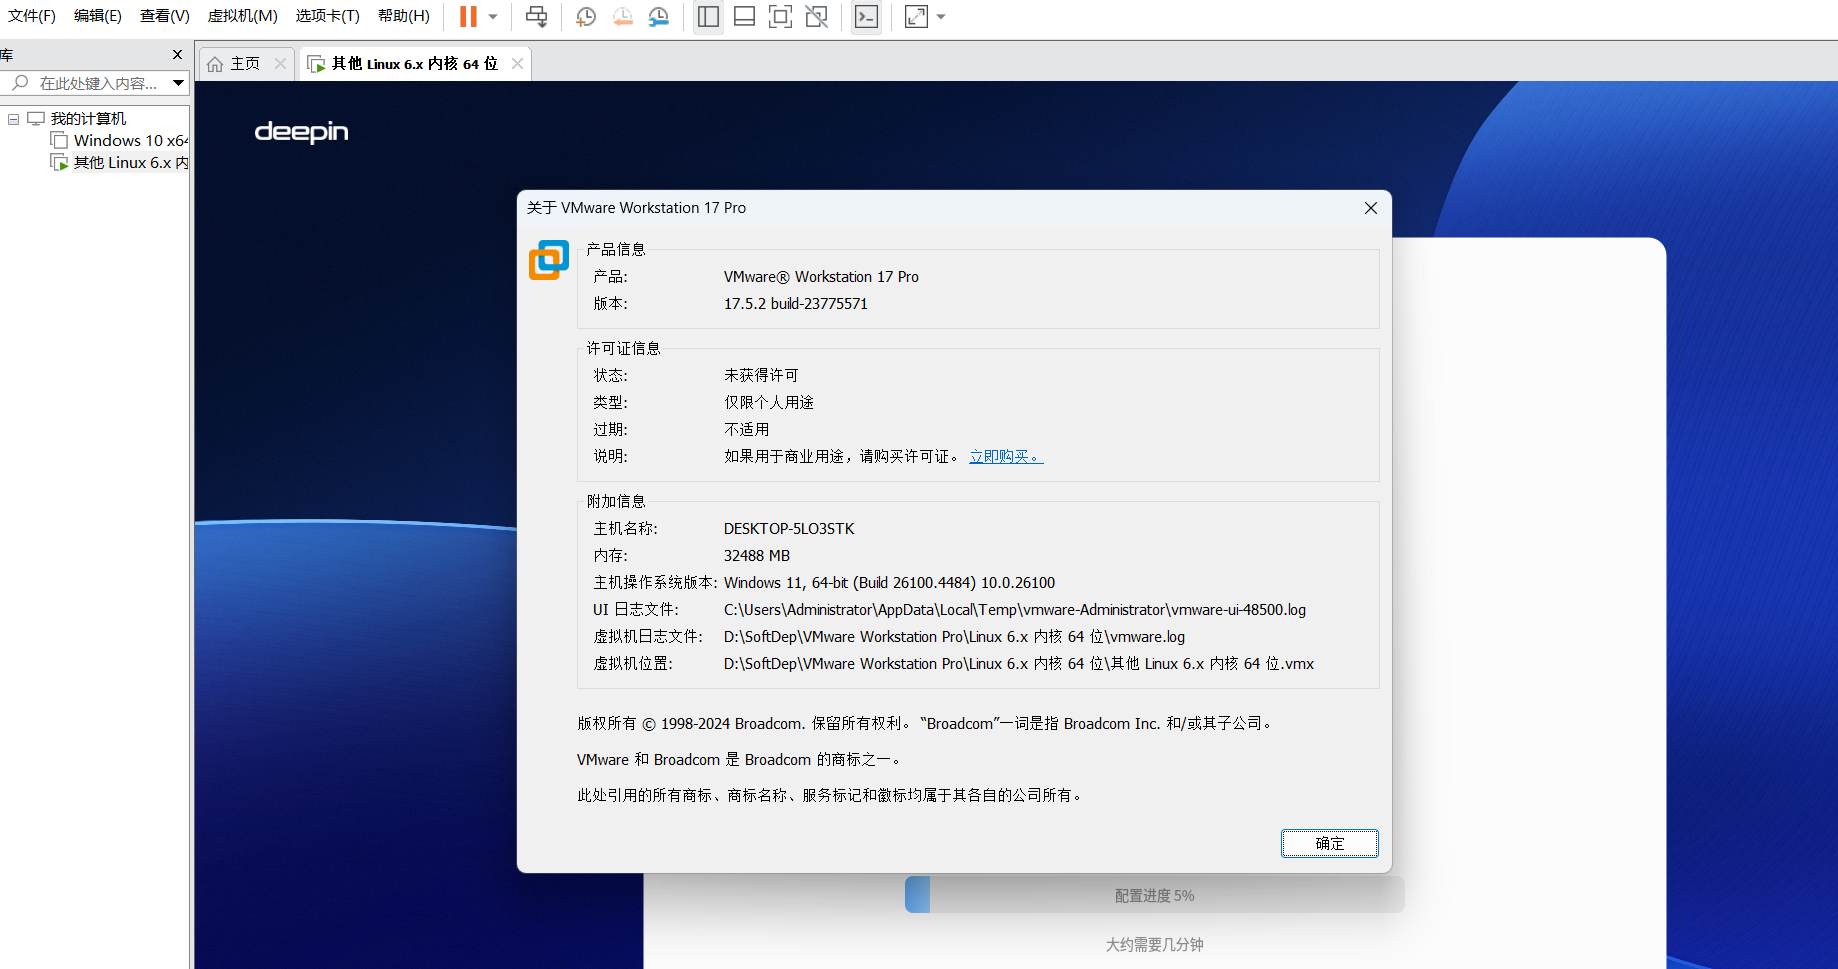Click the VMware logo in the About dialog

click(x=549, y=260)
